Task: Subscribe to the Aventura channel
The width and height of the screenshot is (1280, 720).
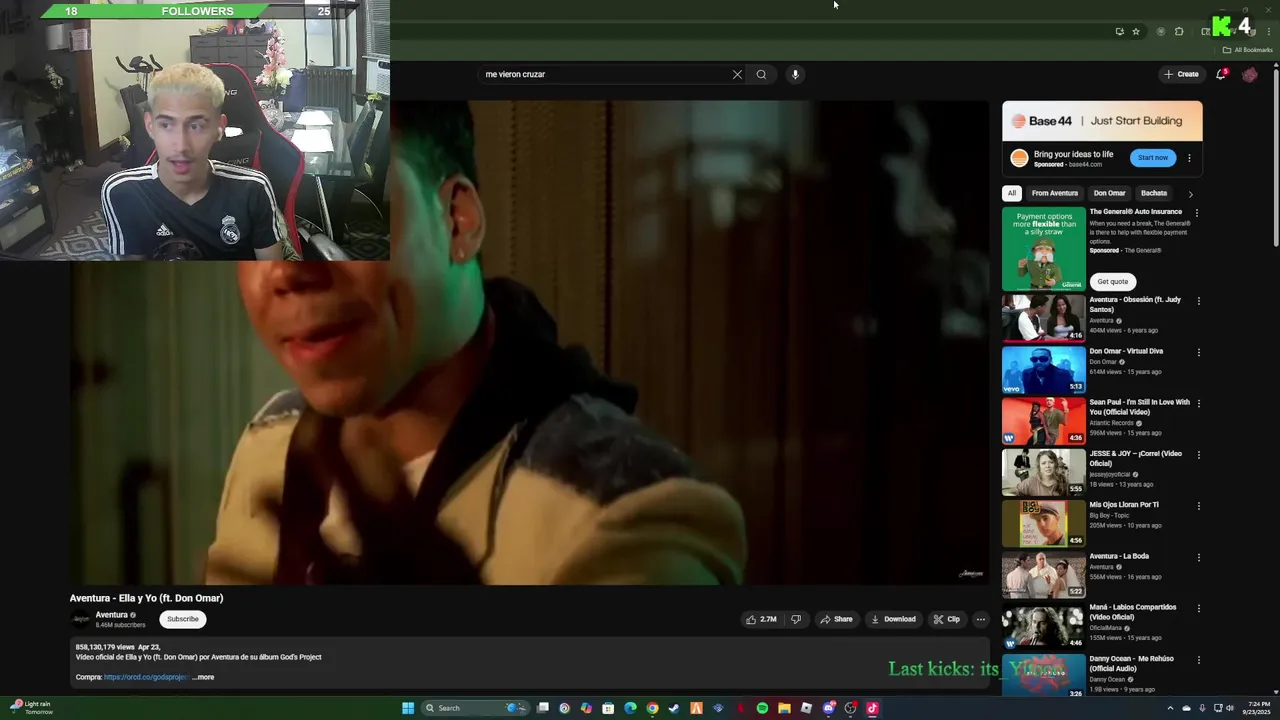Action: [x=182, y=619]
